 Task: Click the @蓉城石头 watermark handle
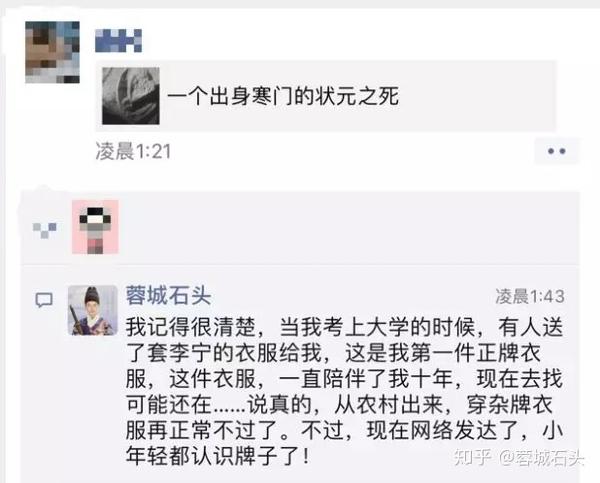pos(541,457)
